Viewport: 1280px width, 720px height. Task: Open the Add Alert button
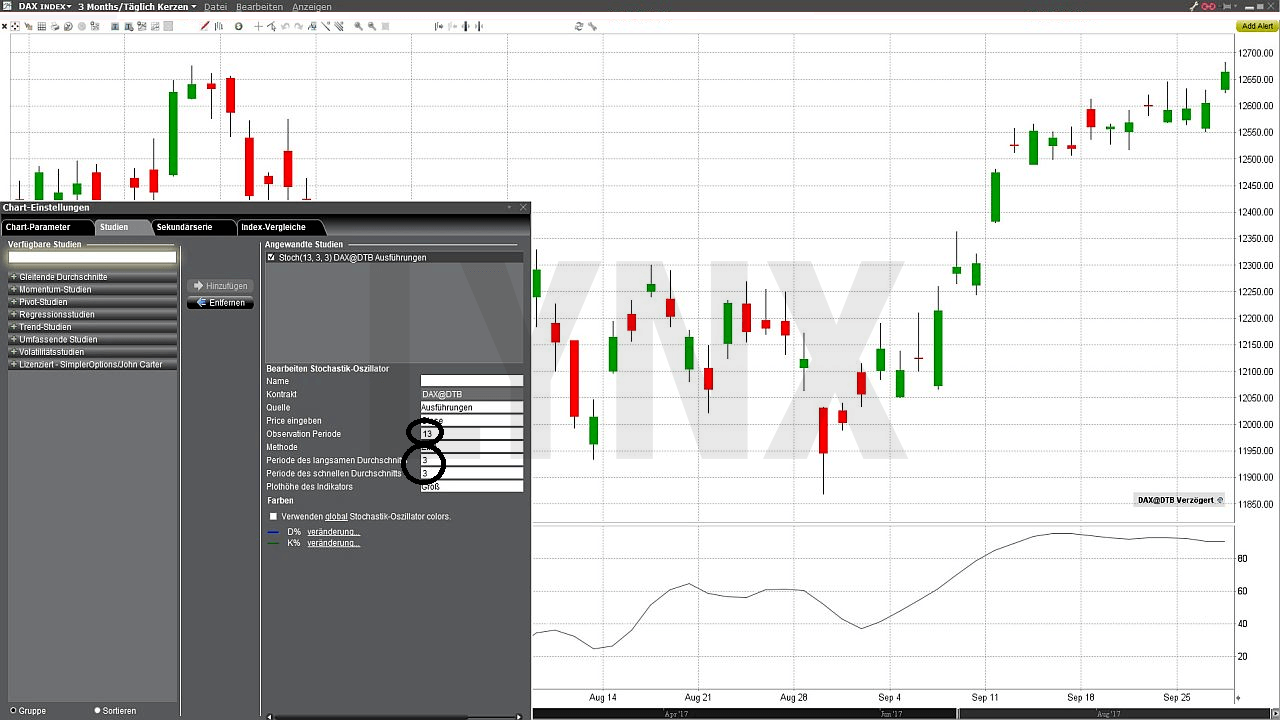(x=1256, y=25)
